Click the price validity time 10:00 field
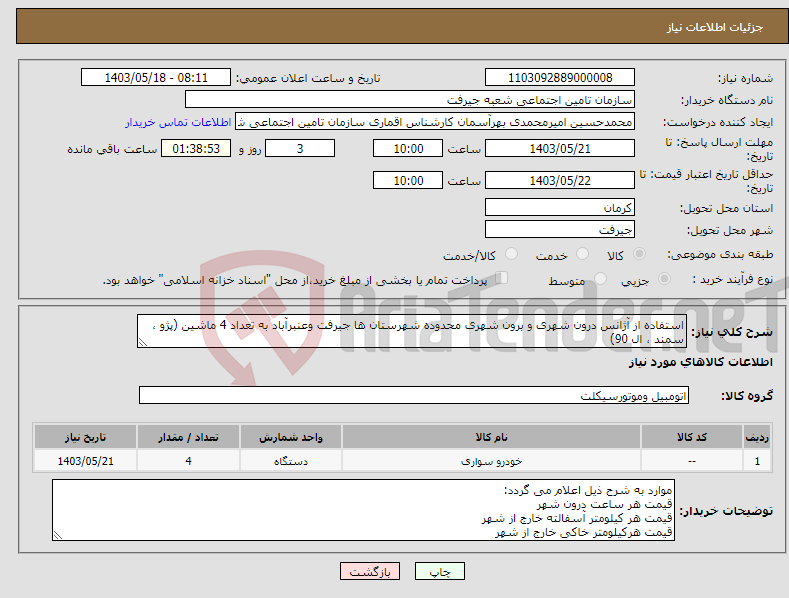This screenshot has height=598, width=789. tap(408, 180)
